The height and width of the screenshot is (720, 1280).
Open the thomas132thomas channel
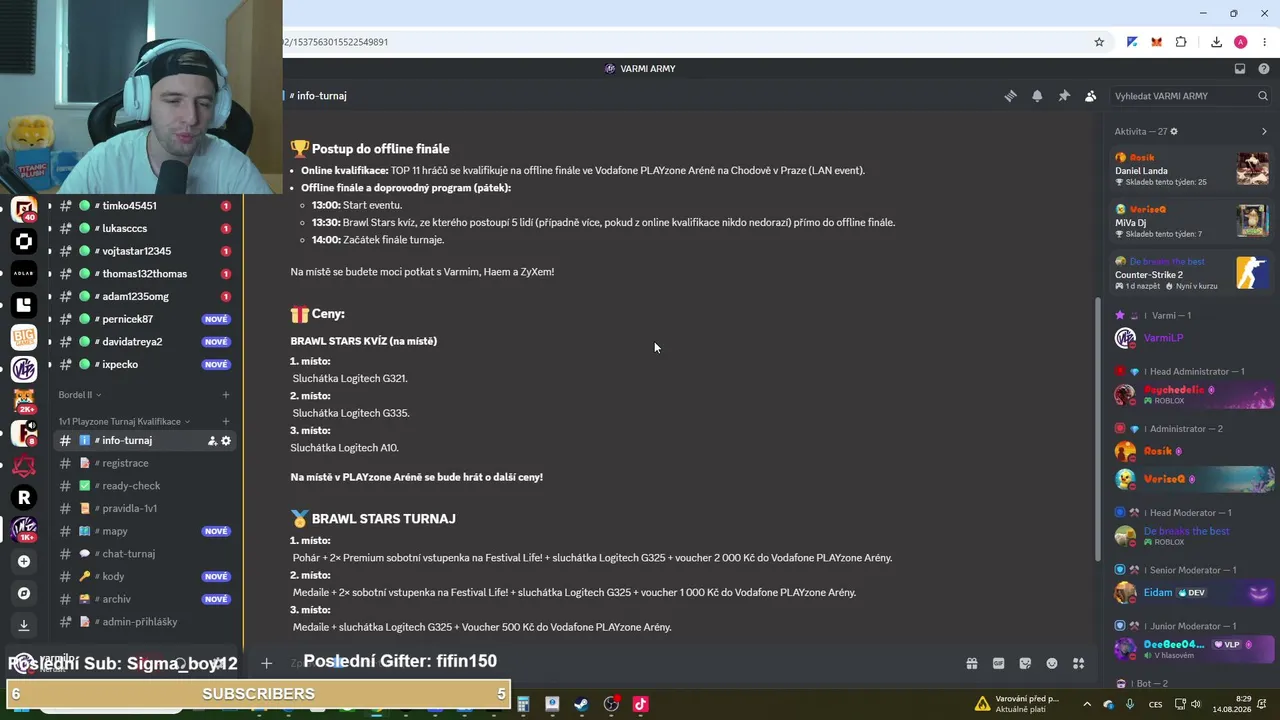(x=144, y=274)
